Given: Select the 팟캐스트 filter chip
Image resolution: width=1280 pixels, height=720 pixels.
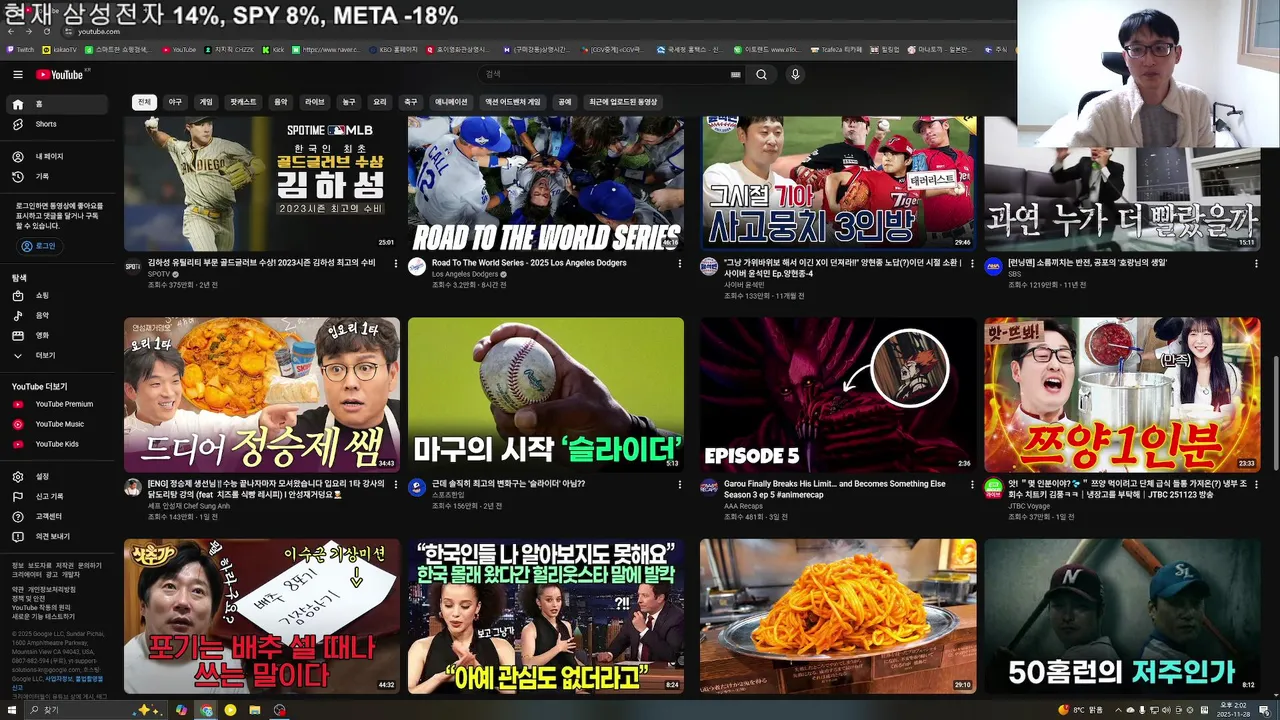Looking at the screenshot, I should click(243, 102).
